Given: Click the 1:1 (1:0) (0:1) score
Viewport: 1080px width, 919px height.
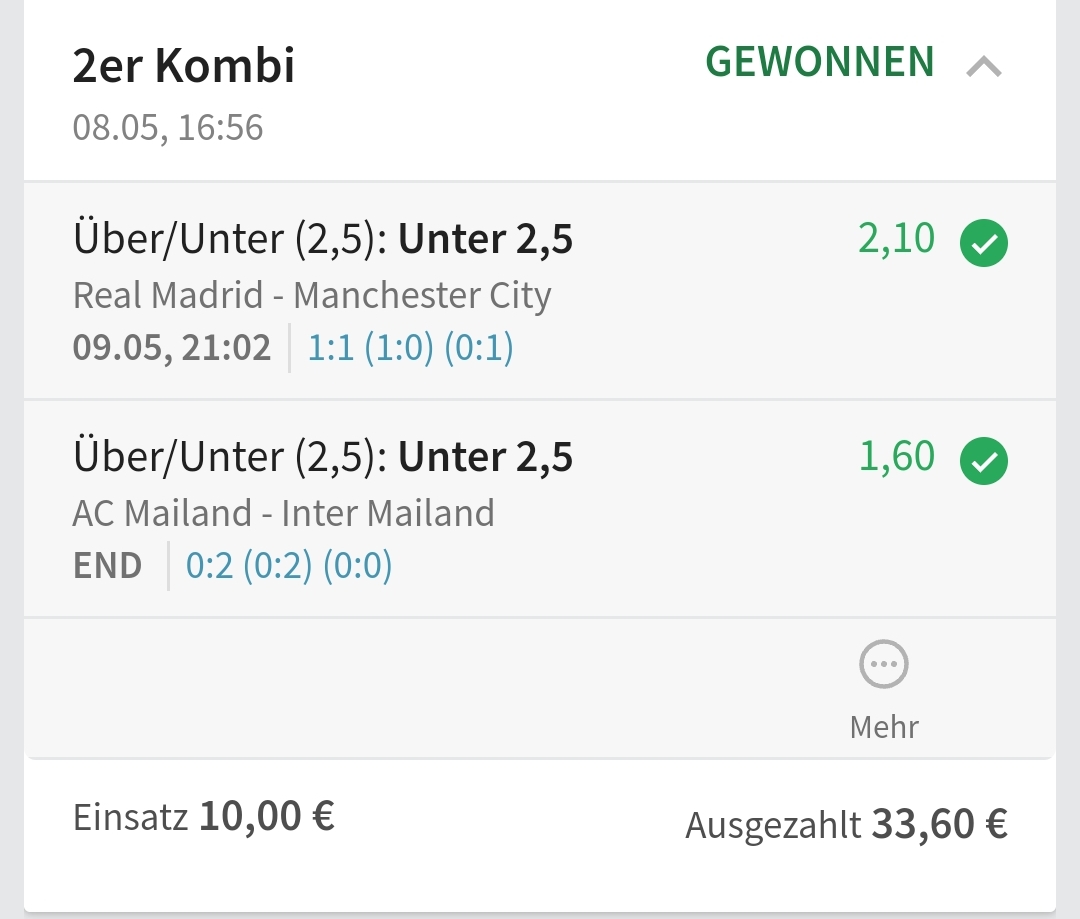Looking at the screenshot, I should pos(410,348).
